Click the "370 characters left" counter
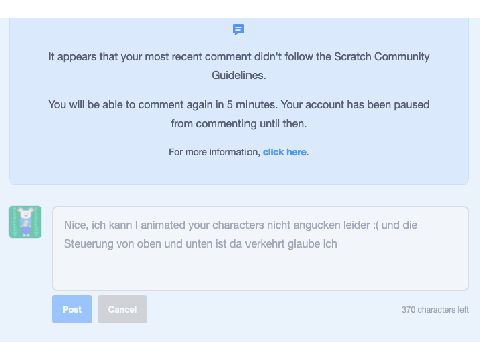480x360 pixels. click(435, 310)
